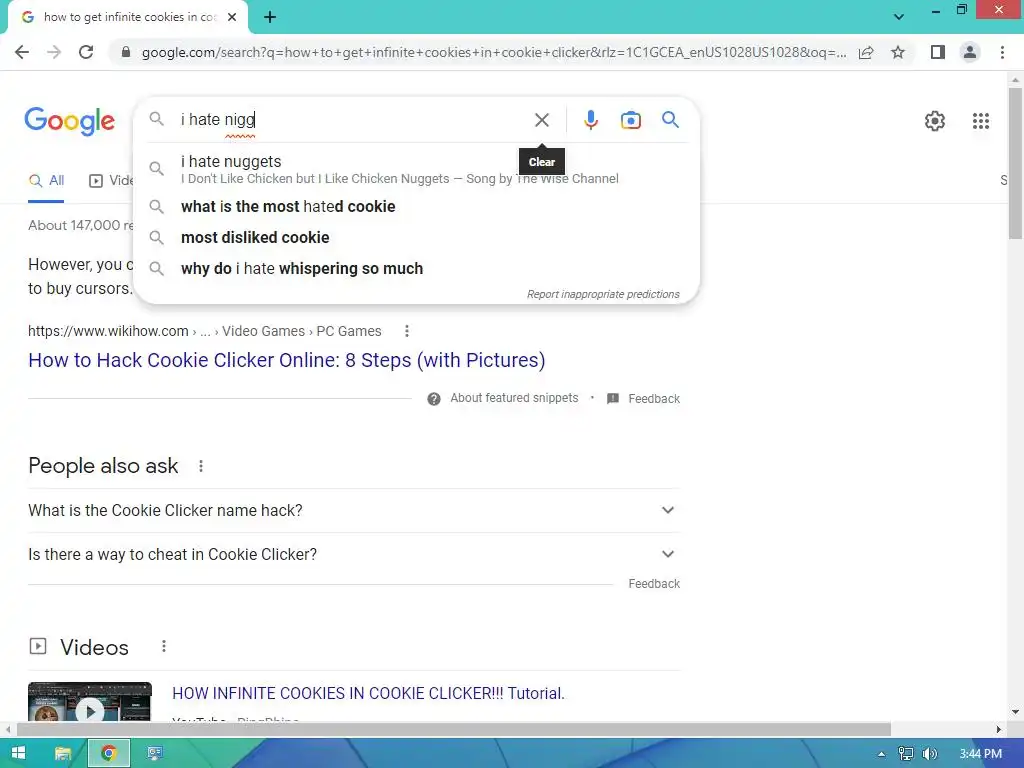The height and width of the screenshot is (768, 1024).
Task: Open the Chrome side panel
Action: pos(938,52)
